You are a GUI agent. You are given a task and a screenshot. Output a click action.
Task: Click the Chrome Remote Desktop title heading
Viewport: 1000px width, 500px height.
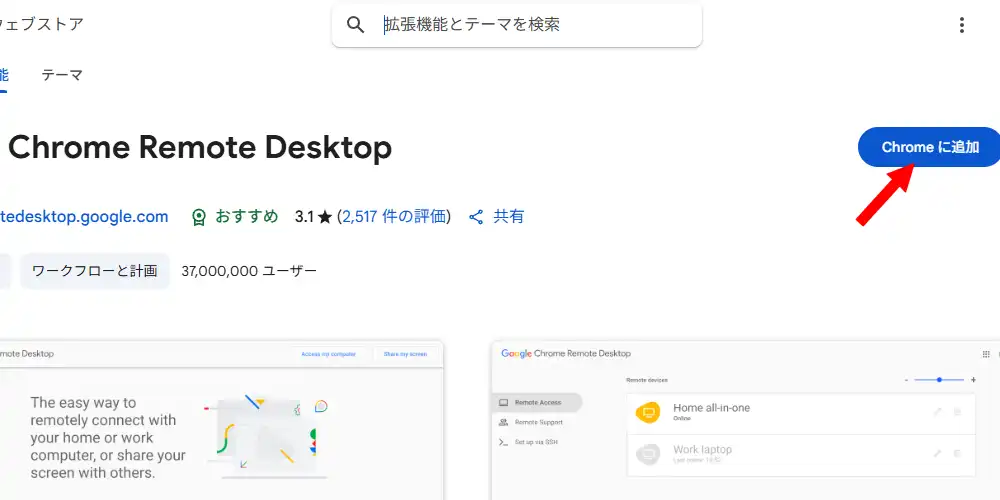(x=200, y=147)
